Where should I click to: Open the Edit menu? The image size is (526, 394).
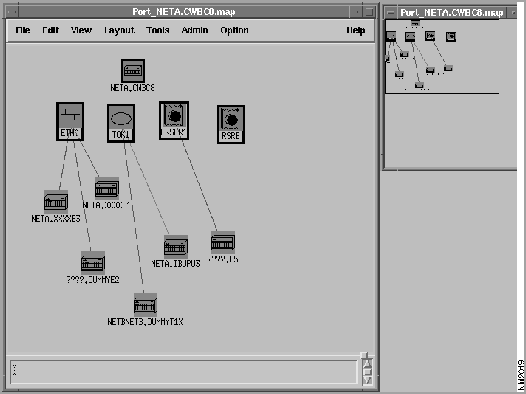point(50,30)
